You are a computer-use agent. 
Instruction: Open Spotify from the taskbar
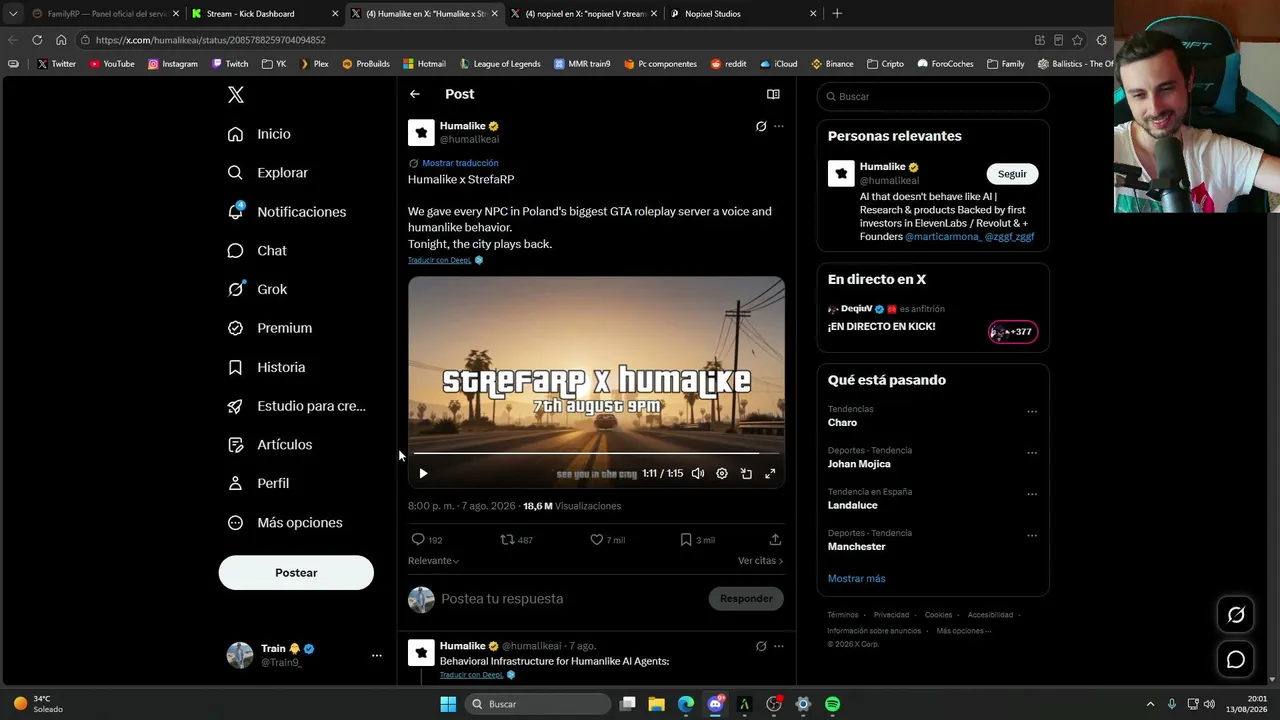pos(832,704)
